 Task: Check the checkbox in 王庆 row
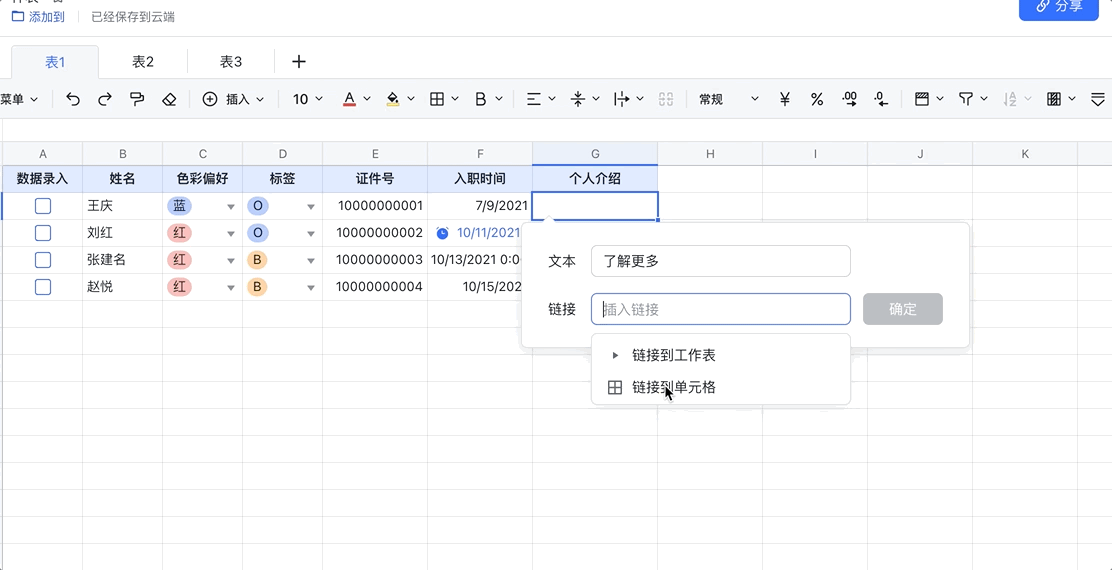point(43,206)
